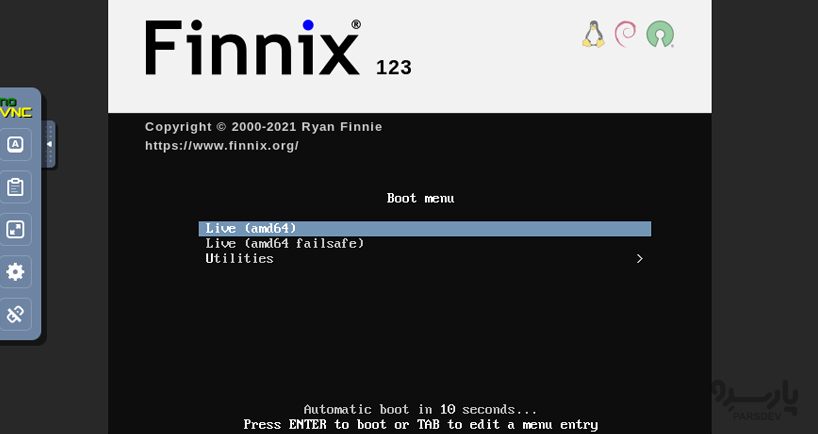Click the Press ENTER to boot hint
818x434 pixels.
coord(420,425)
